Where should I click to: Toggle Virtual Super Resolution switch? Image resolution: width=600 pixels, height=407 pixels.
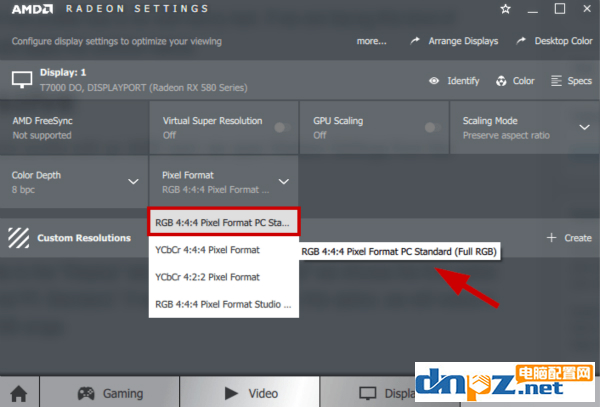(x=282, y=127)
